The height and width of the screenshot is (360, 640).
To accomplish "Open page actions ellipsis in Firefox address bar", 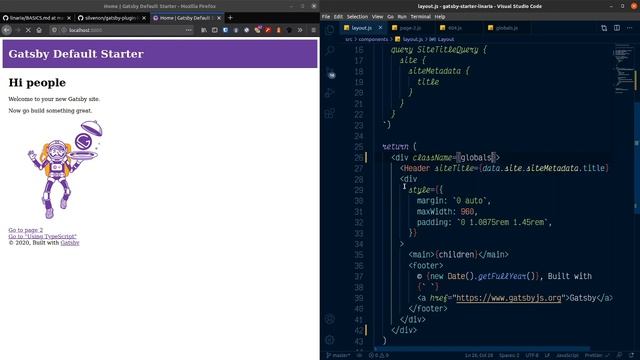I will 188,30.
